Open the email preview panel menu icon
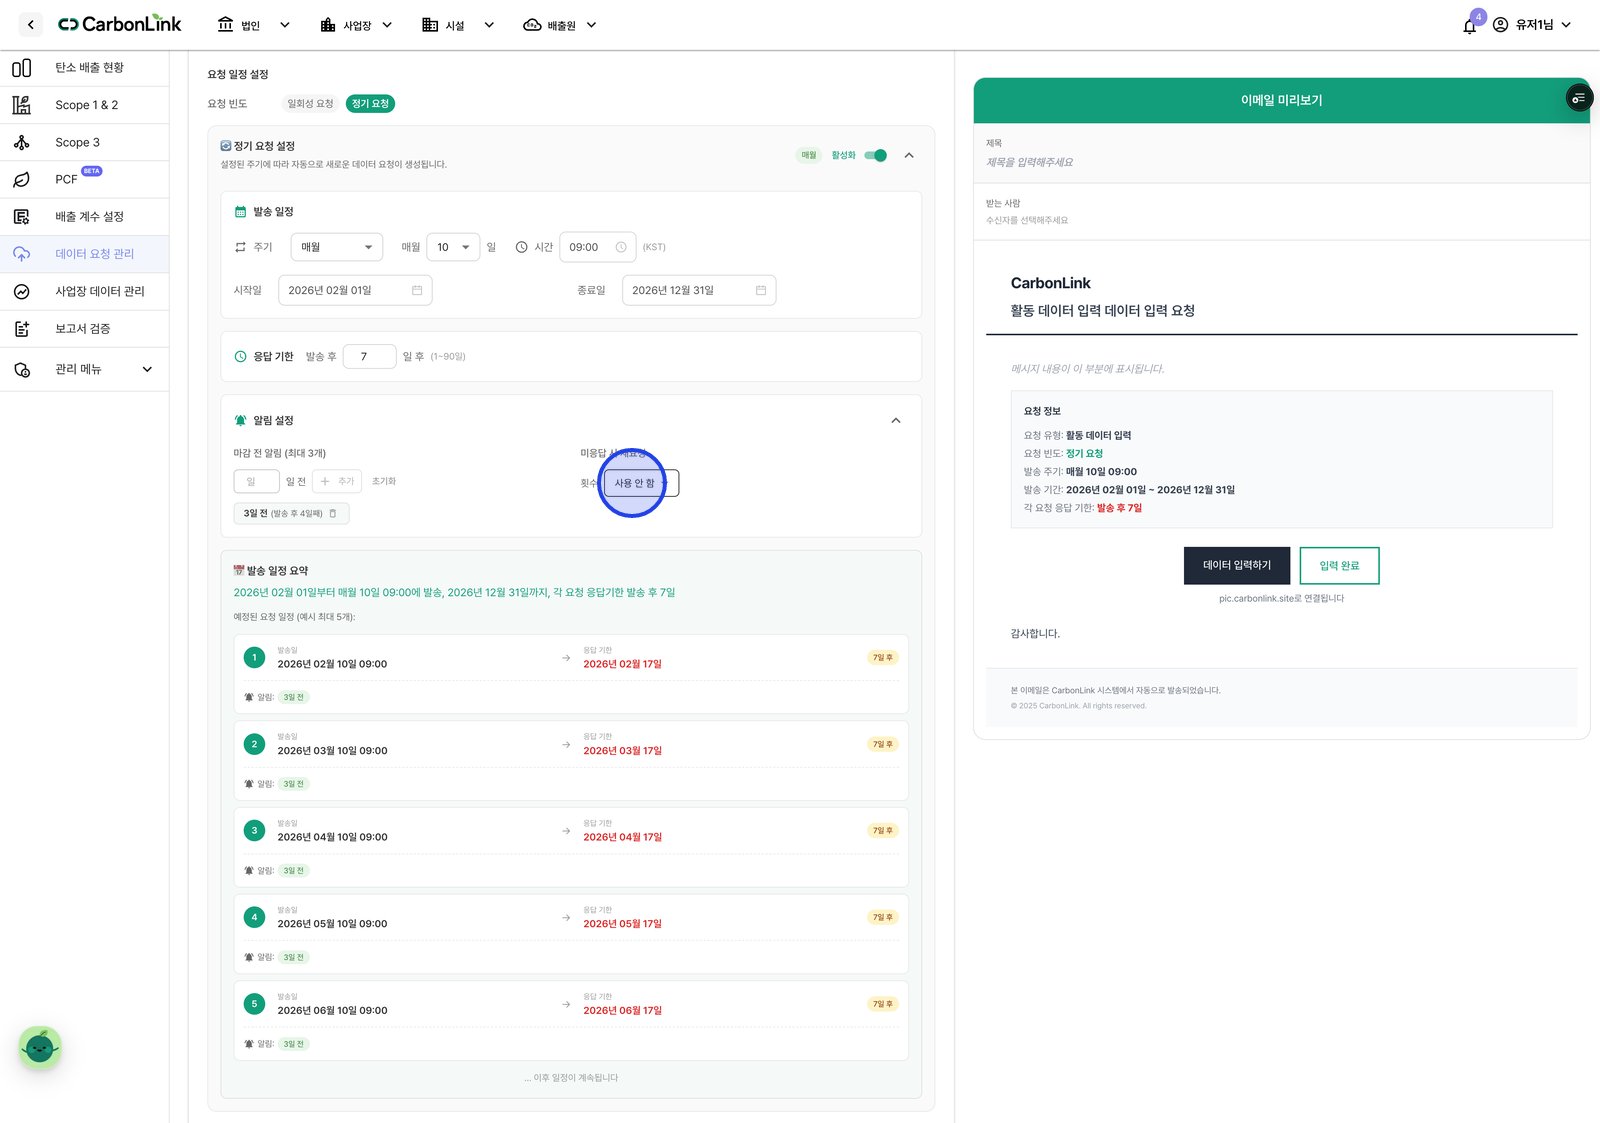Viewport: 1600px width, 1123px height. [1578, 98]
